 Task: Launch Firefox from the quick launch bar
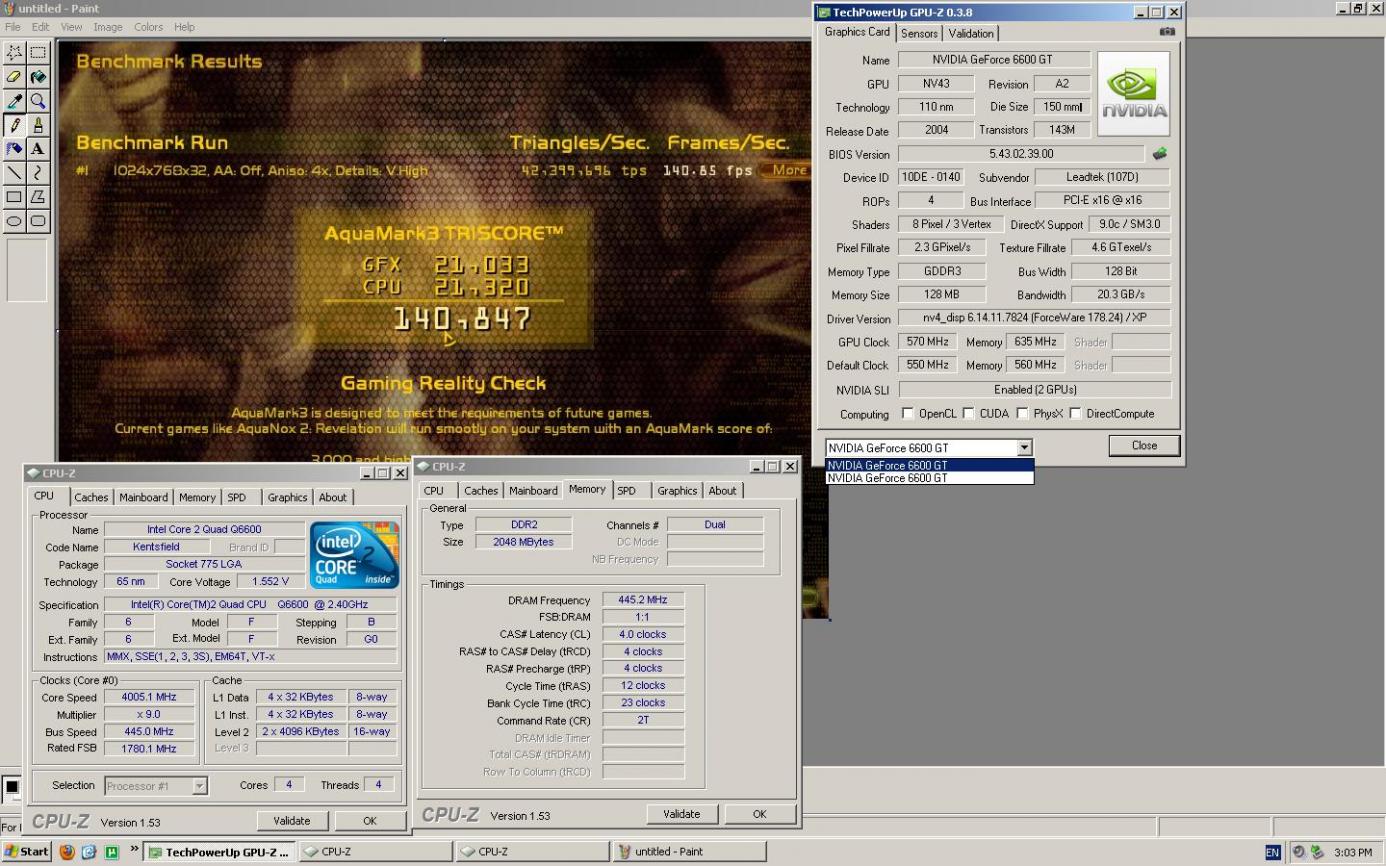[x=67, y=852]
